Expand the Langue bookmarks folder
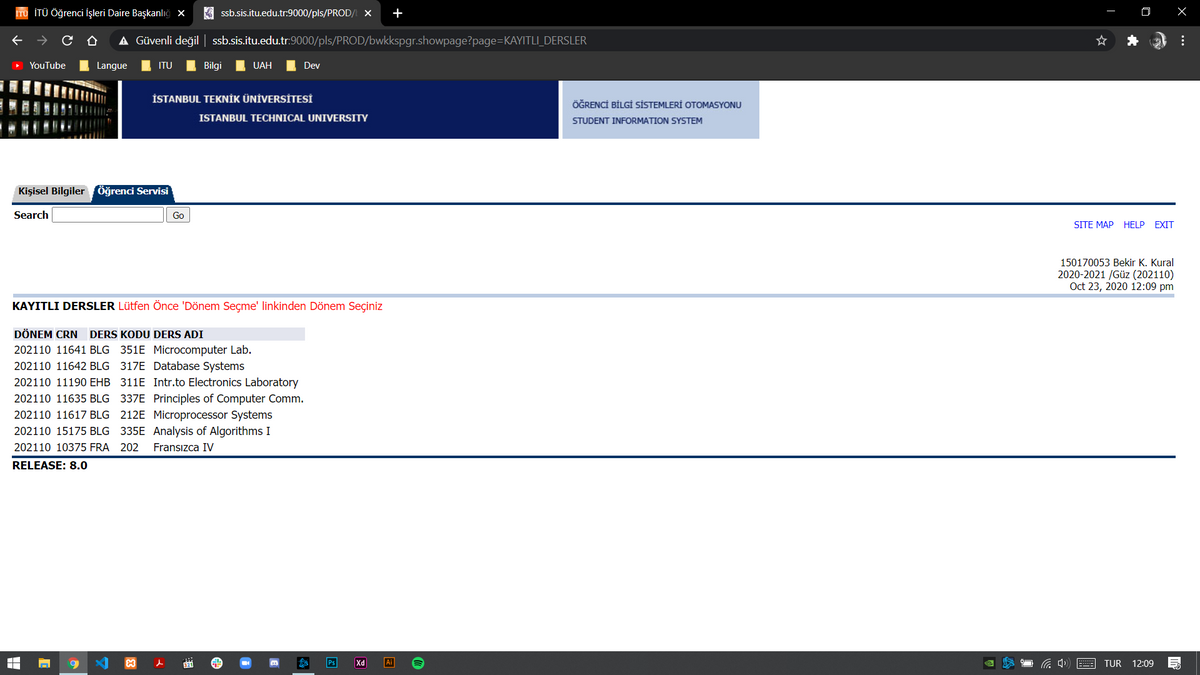This screenshot has height=675, width=1200. click(104, 66)
